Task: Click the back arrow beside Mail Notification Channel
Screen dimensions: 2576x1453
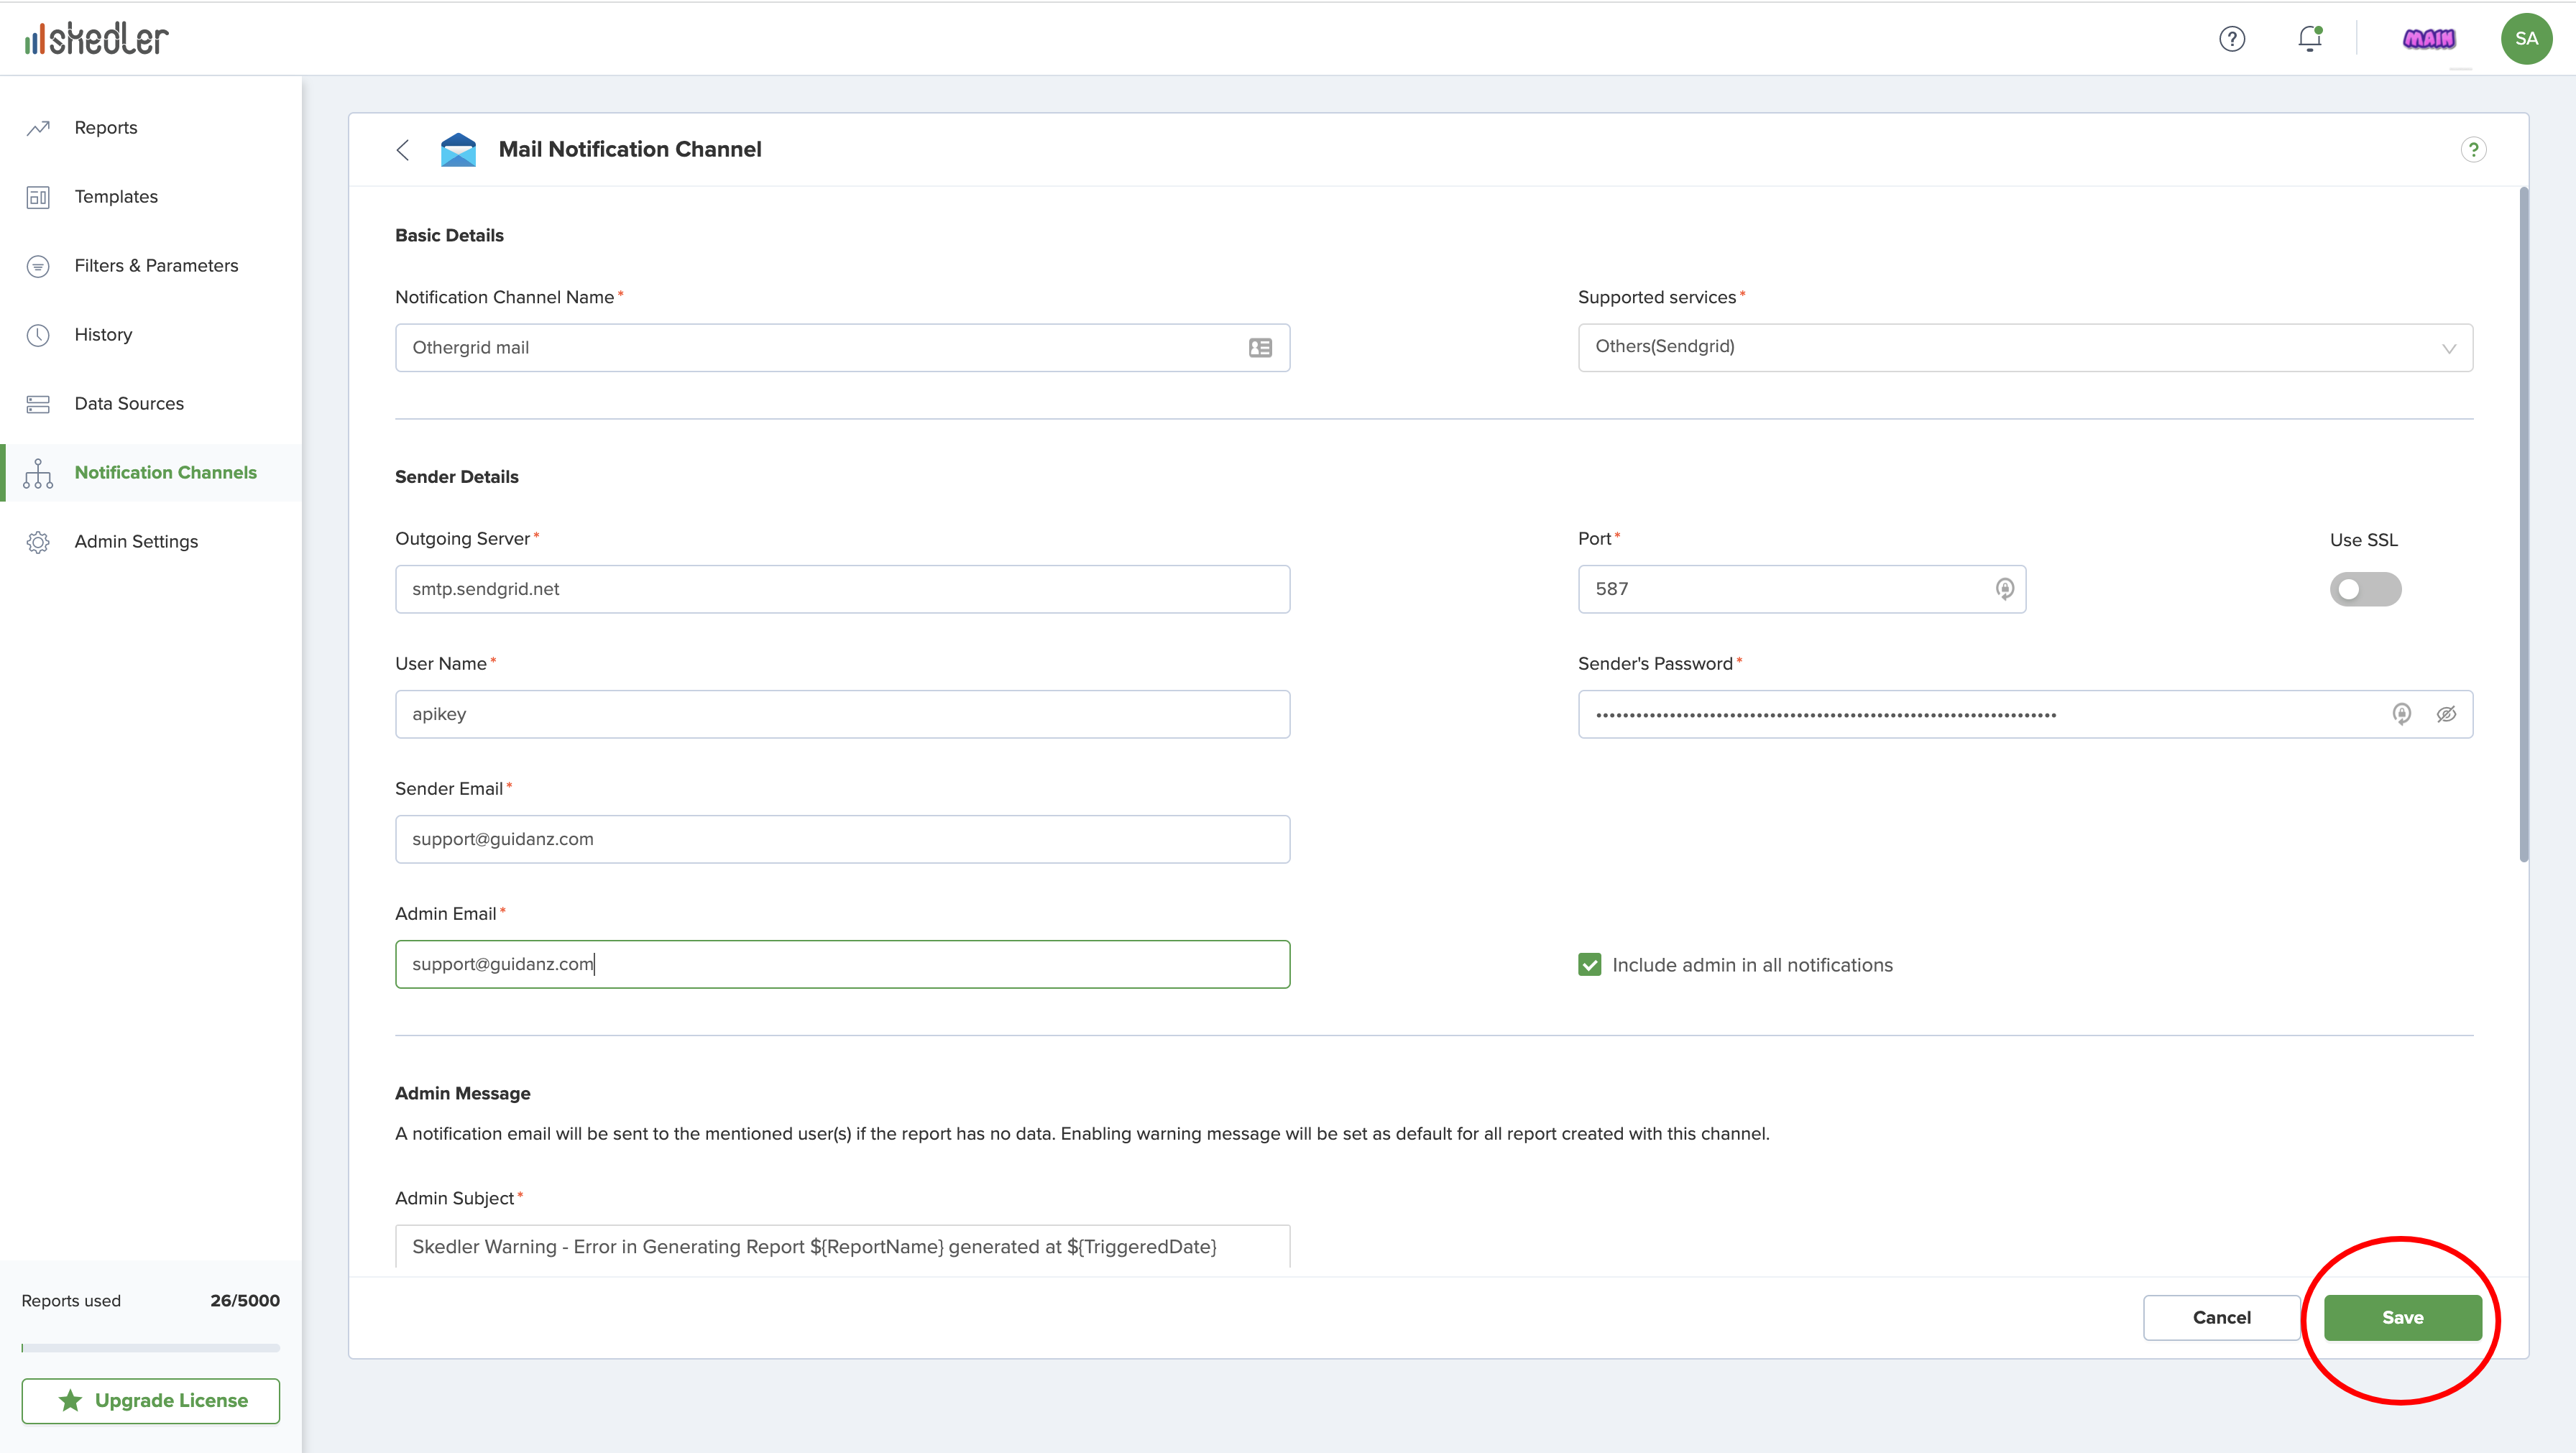Action: (403, 150)
